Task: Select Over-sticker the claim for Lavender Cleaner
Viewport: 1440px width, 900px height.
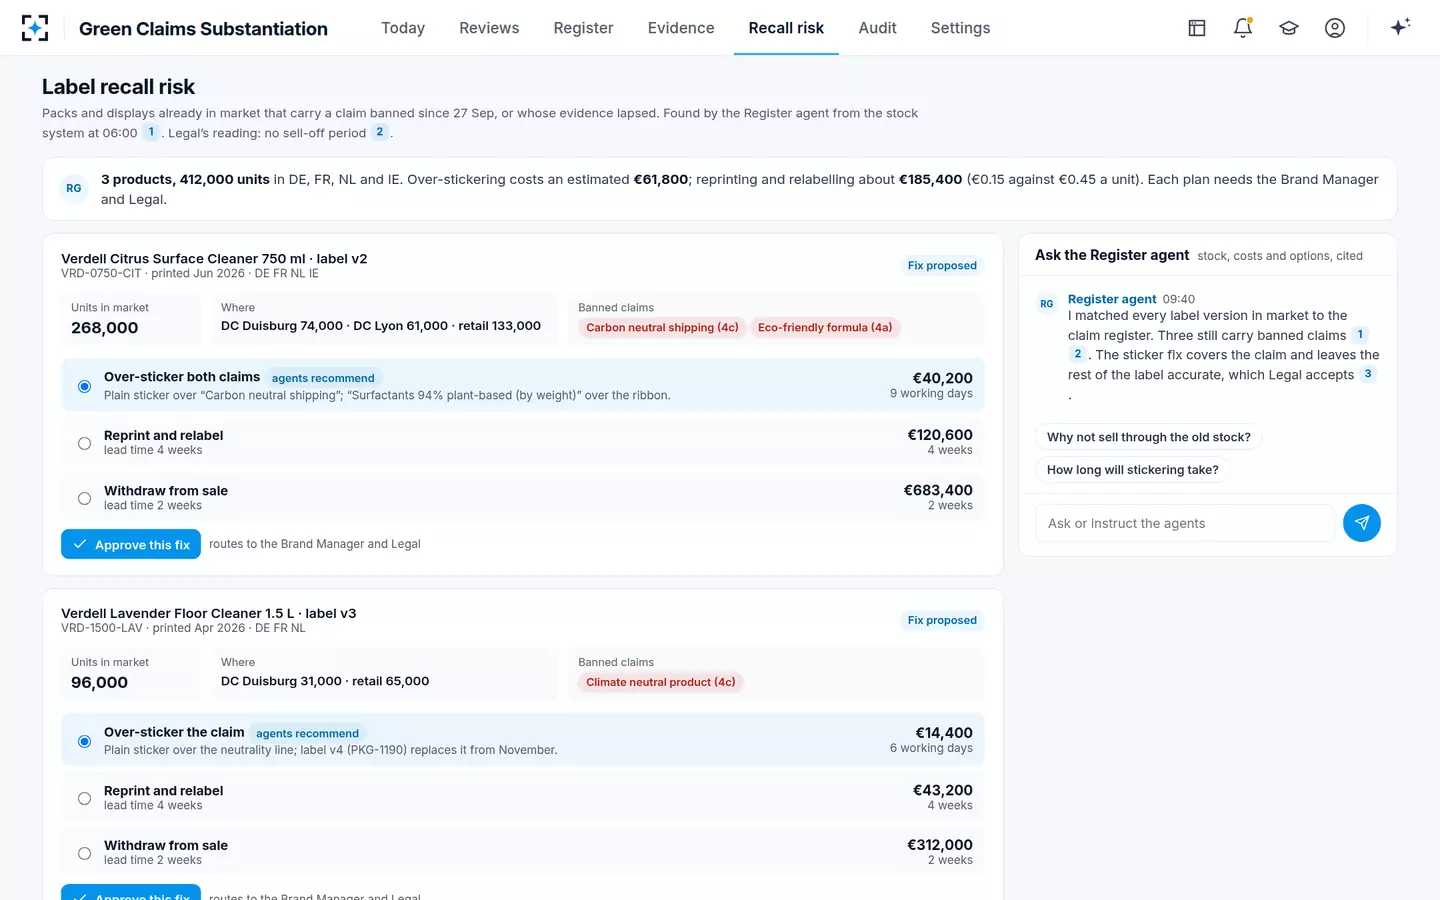Action: [x=523, y=740]
